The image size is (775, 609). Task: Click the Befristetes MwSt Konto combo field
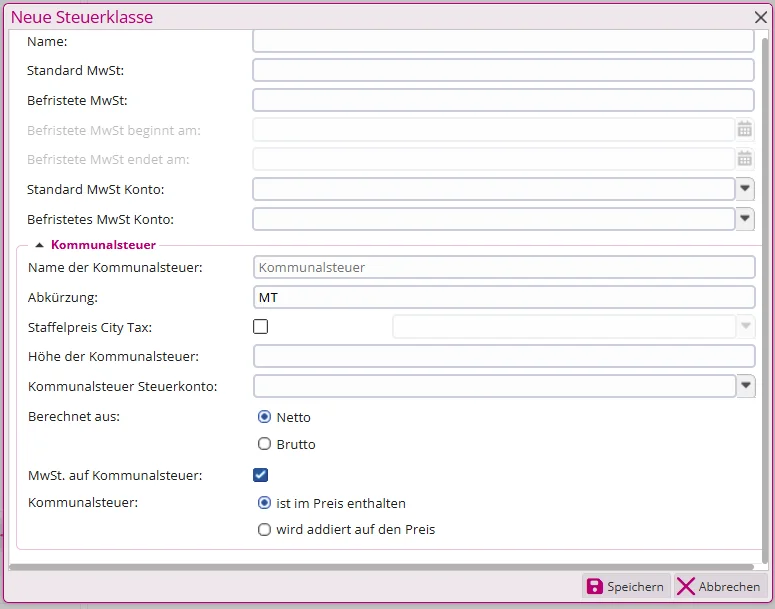pos(494,218)
